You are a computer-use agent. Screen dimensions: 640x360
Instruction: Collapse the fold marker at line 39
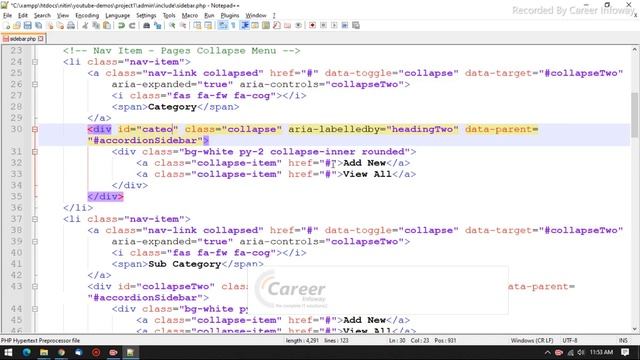(x=35, y=242)
